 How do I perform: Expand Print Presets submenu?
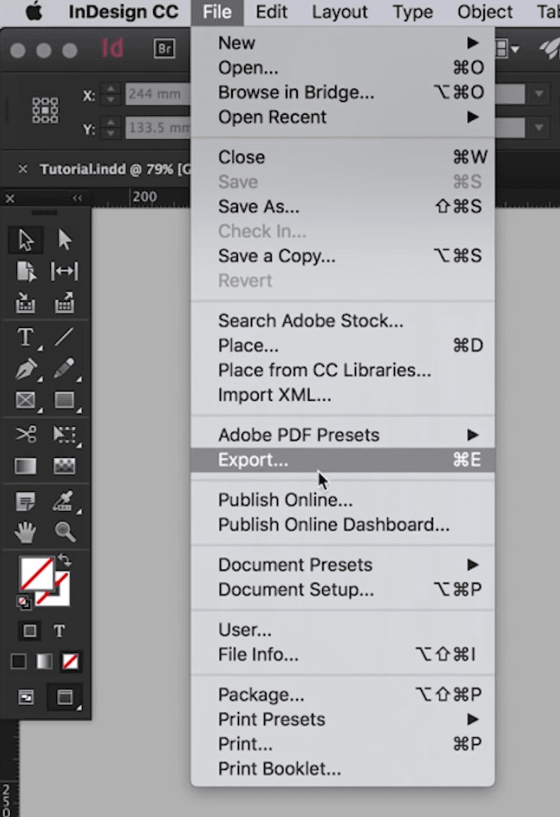point(342,720)
